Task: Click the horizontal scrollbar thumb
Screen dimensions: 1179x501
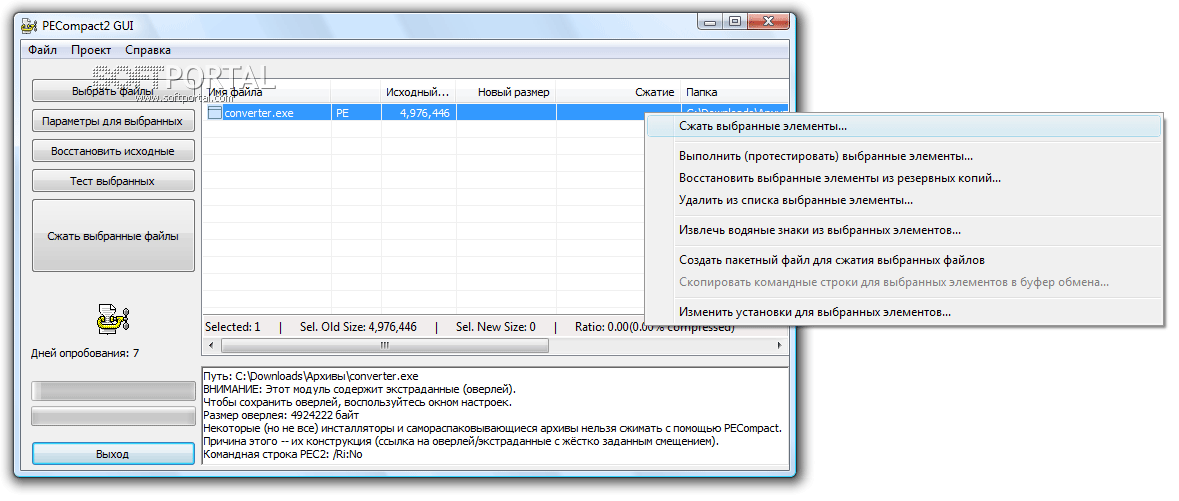Action: click(384, 345)
